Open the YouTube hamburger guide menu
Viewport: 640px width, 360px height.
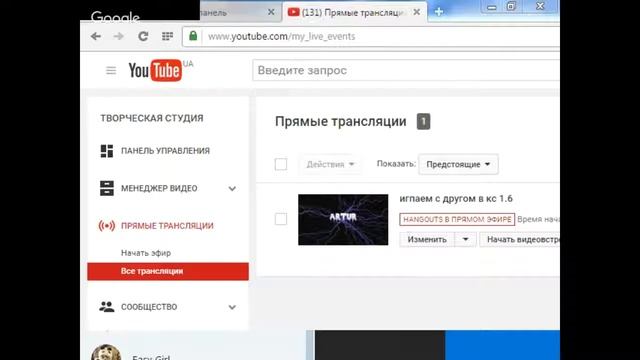point(111,71)
